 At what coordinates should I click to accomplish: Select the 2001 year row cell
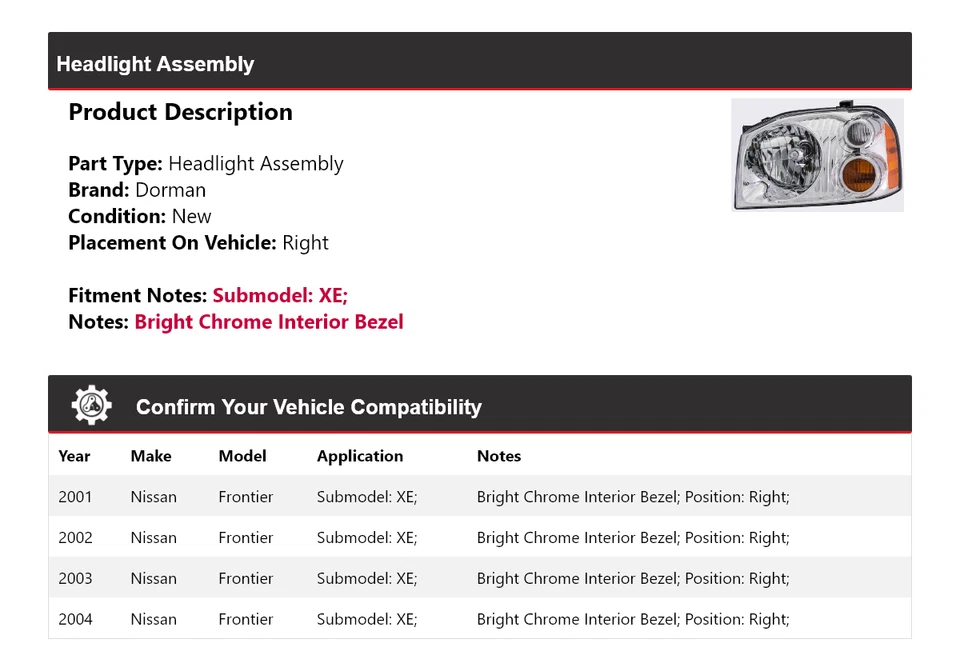(75, 497)
